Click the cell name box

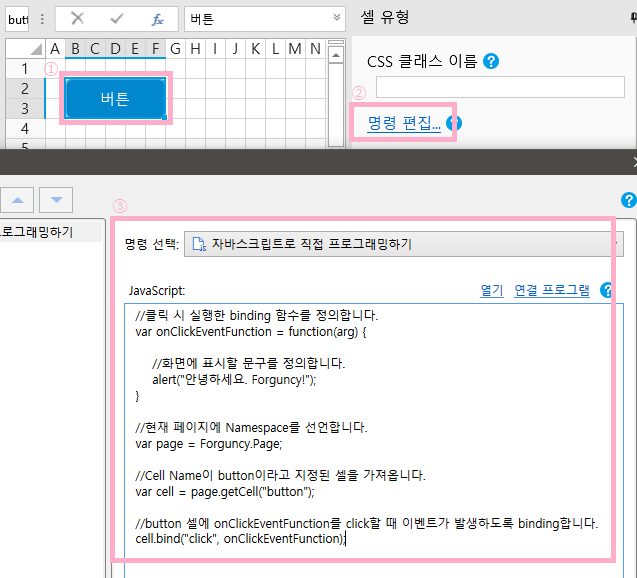[17, 19]
